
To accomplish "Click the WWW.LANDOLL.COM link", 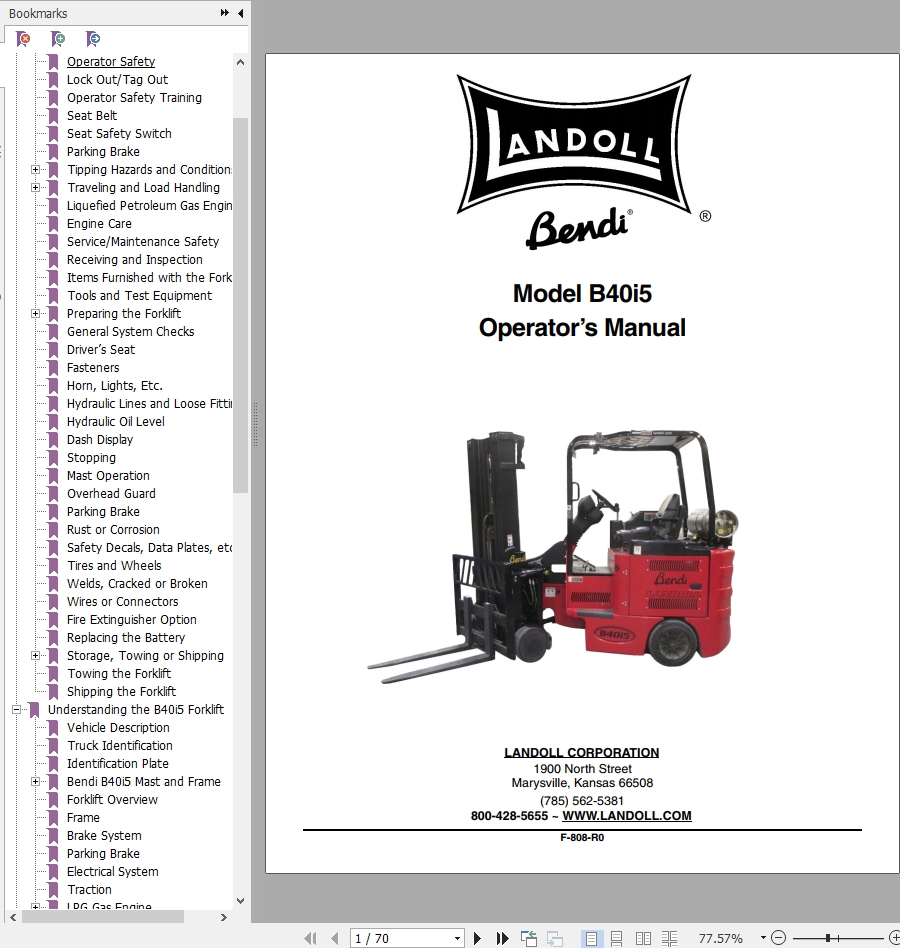I will click(x=627, y=816).
